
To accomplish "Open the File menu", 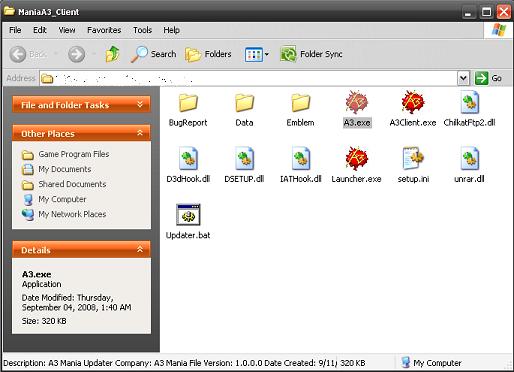I will click(x=15, y=30).
